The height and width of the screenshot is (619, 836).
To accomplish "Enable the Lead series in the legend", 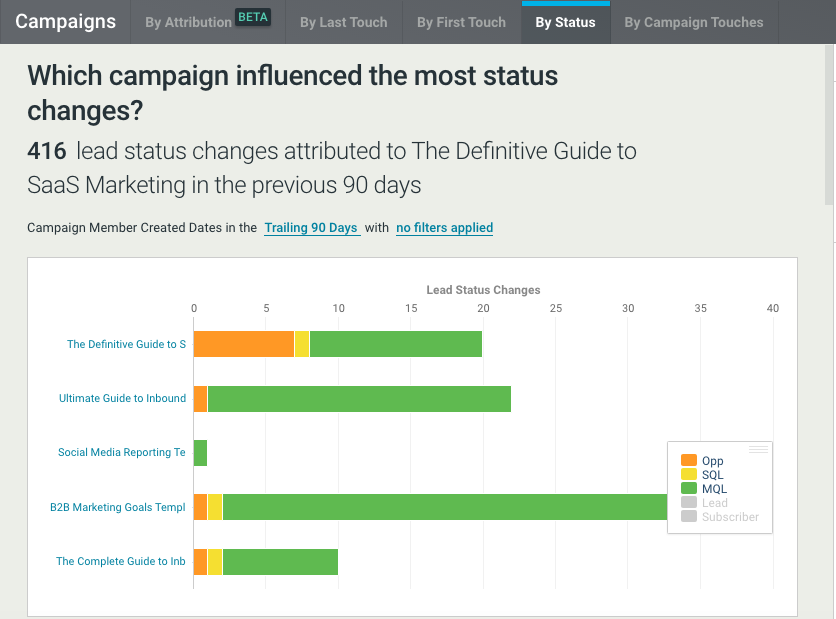I will pos(714,503).
